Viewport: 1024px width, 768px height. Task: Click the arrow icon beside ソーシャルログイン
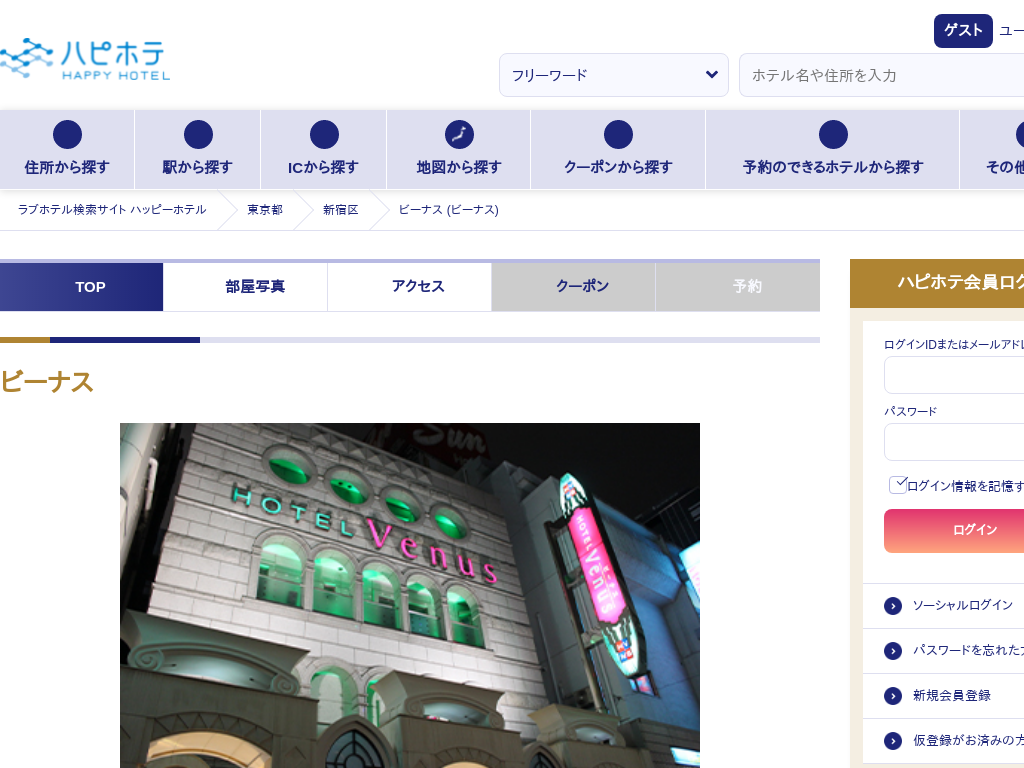(x=893, y=606)
